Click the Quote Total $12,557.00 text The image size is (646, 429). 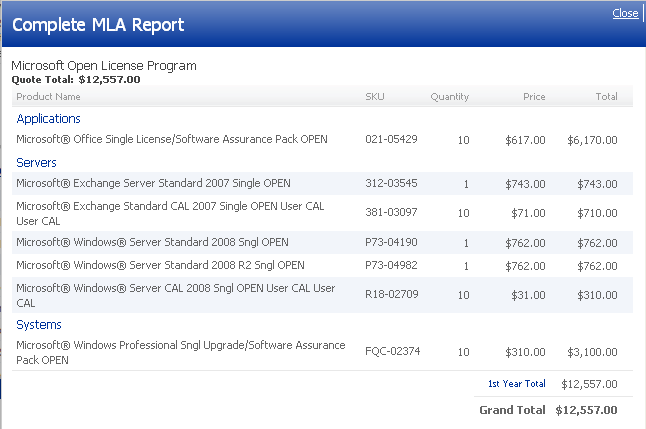pyautogui.click(x=76, y=80)
